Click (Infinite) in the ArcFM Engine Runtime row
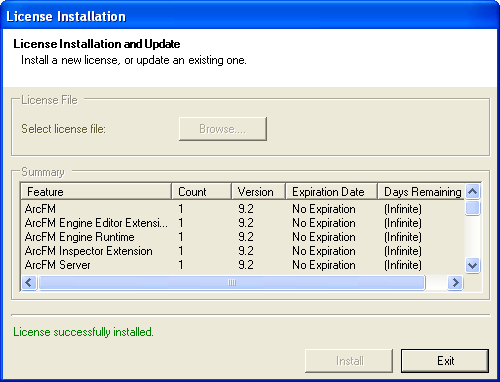Image resolution: width=500 pixels, height=382 pixels. [403, 237]
